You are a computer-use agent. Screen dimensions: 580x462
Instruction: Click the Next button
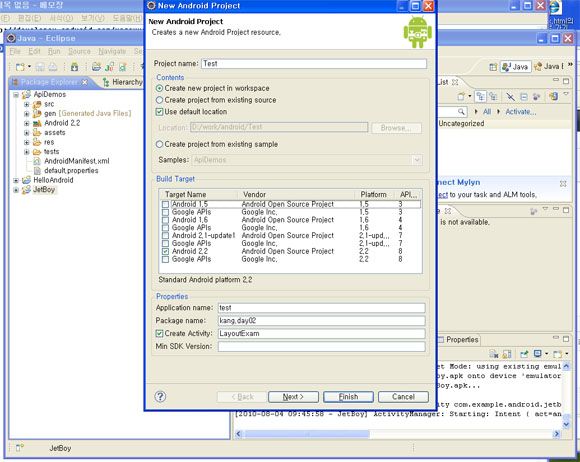[293, 397]
